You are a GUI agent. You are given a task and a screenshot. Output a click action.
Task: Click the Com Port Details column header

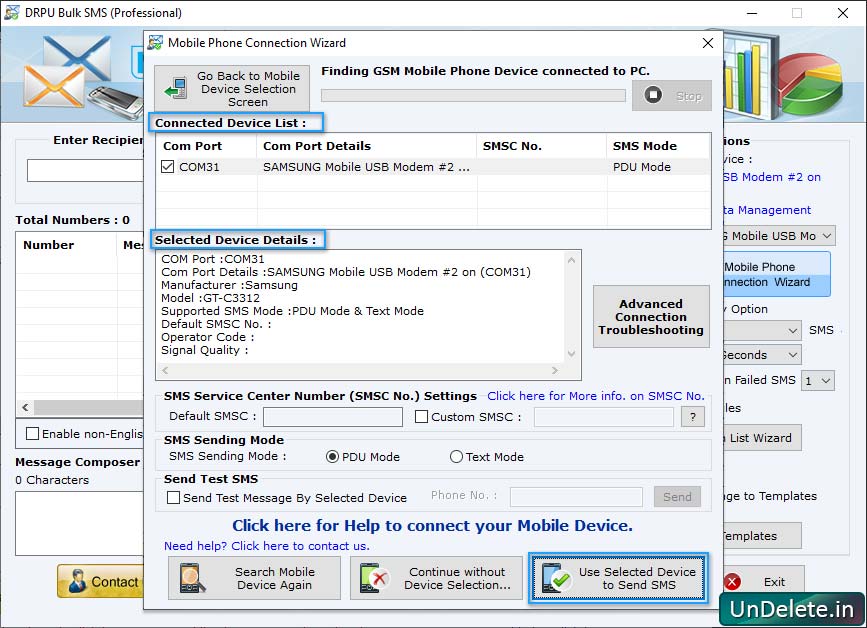click(x=366, y=146)
